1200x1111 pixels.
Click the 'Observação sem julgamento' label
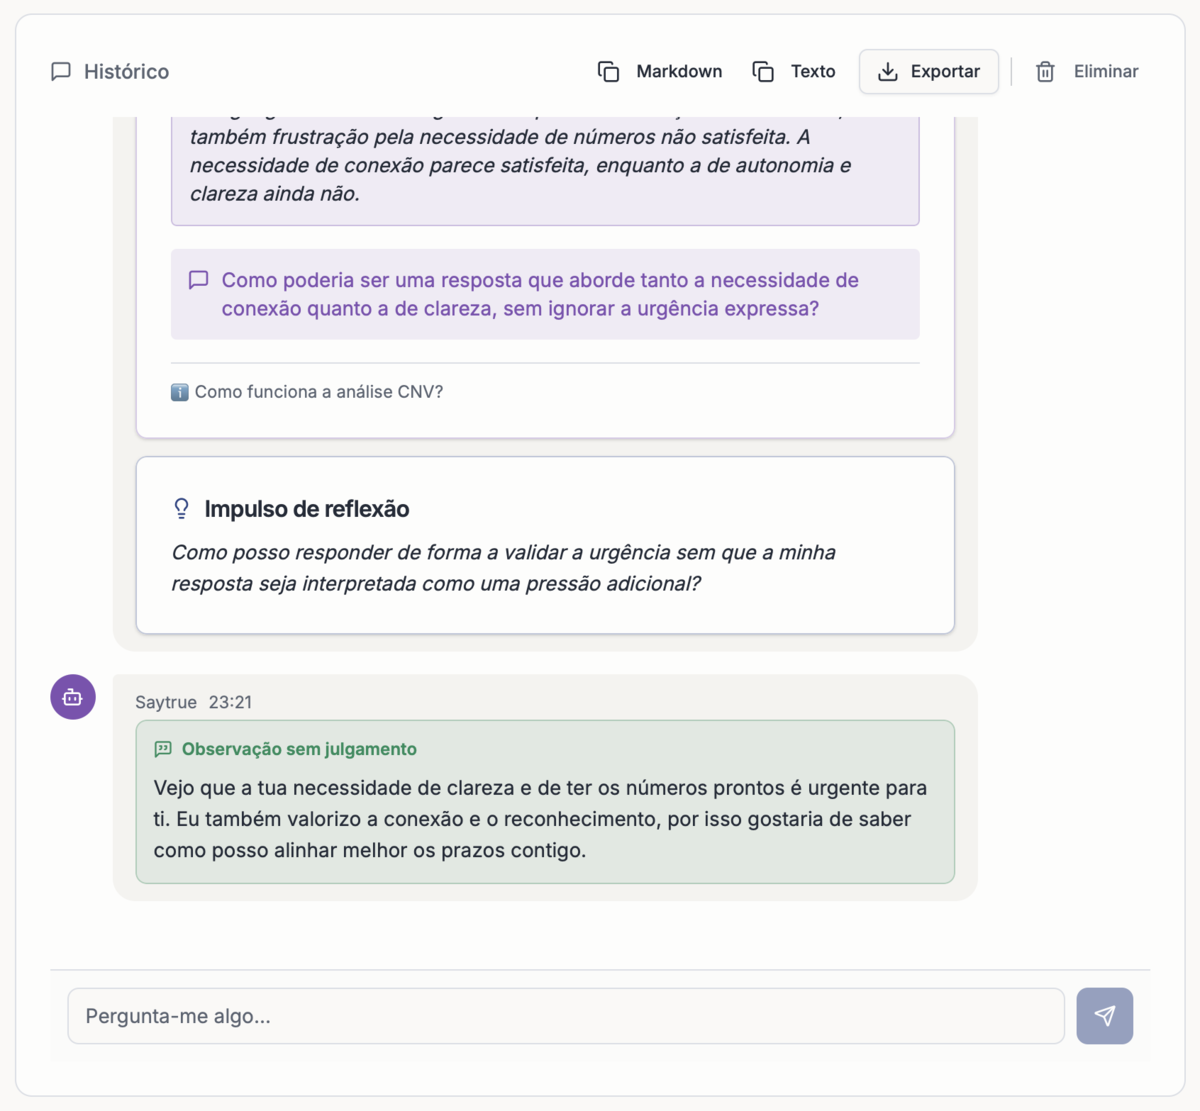point(299,749)
